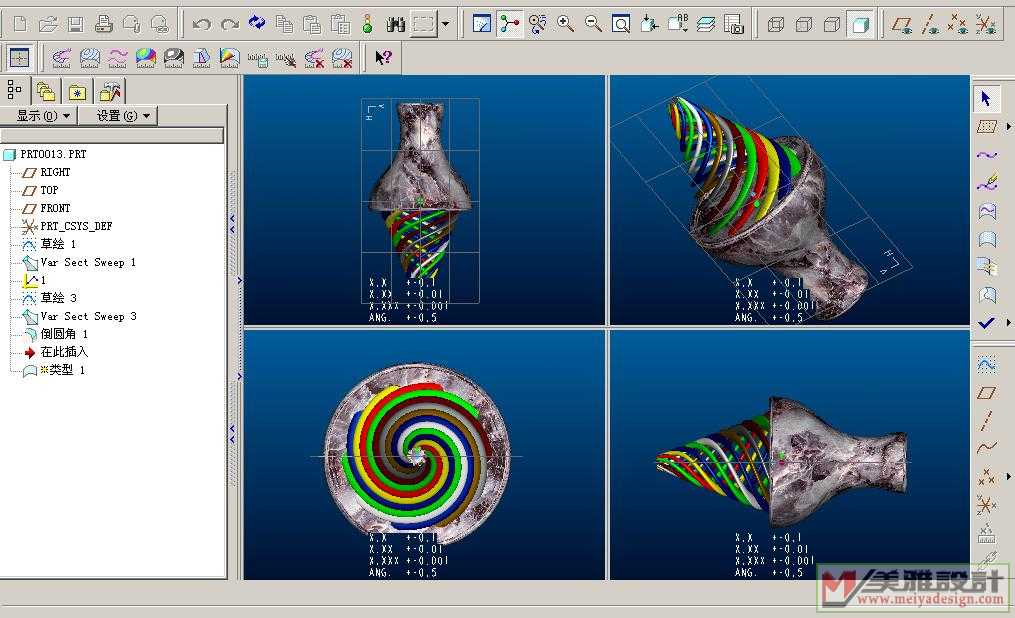Select 倒圆角 1 round feature
The height and width of the screenshot is (618, 1015).
63,334
